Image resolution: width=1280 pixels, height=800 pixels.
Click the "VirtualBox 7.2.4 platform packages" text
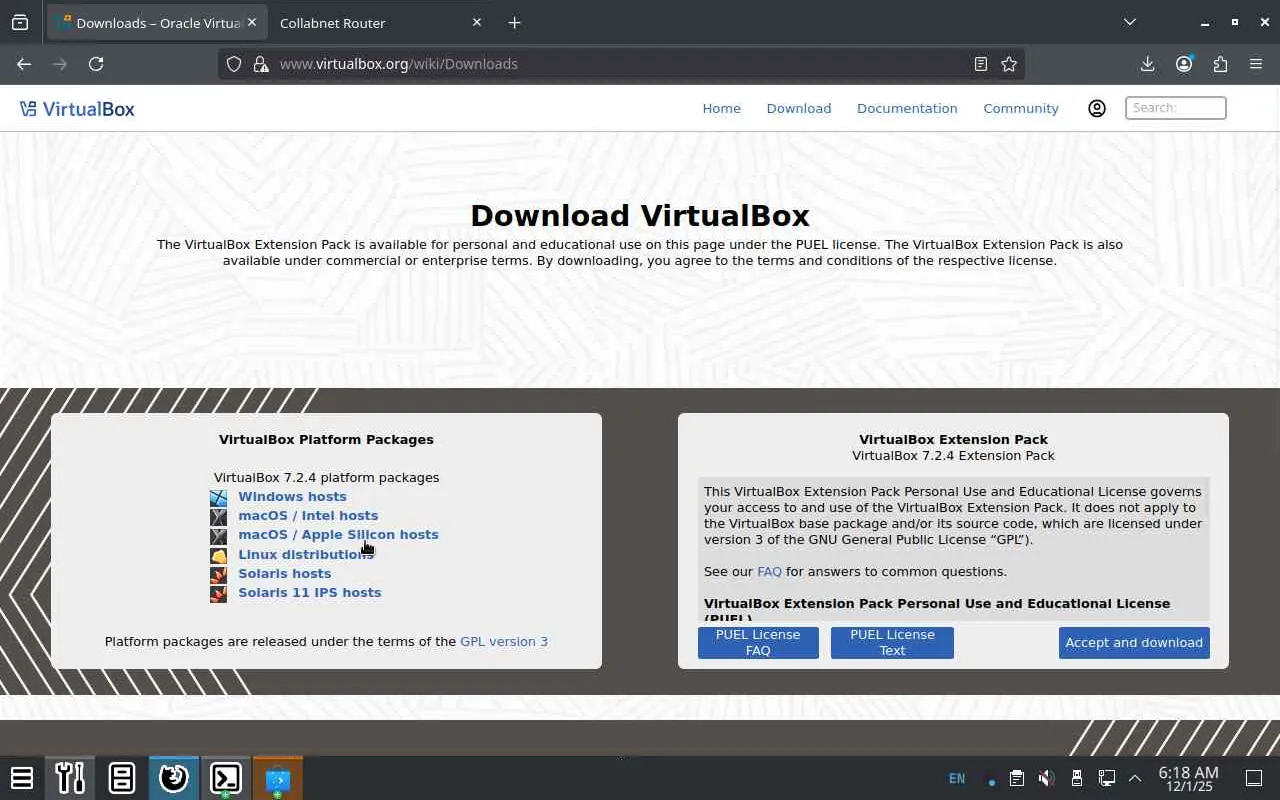point(326,478)
